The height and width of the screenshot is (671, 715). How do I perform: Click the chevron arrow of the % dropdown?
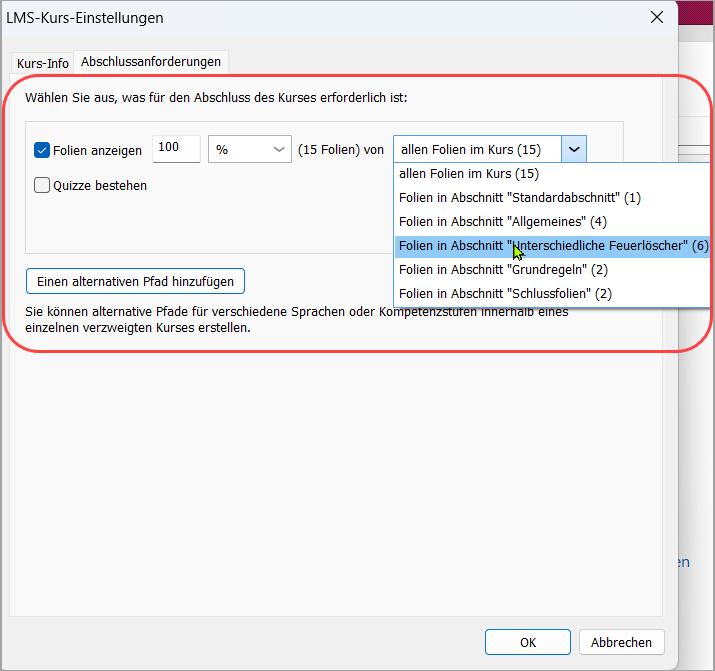278,149
